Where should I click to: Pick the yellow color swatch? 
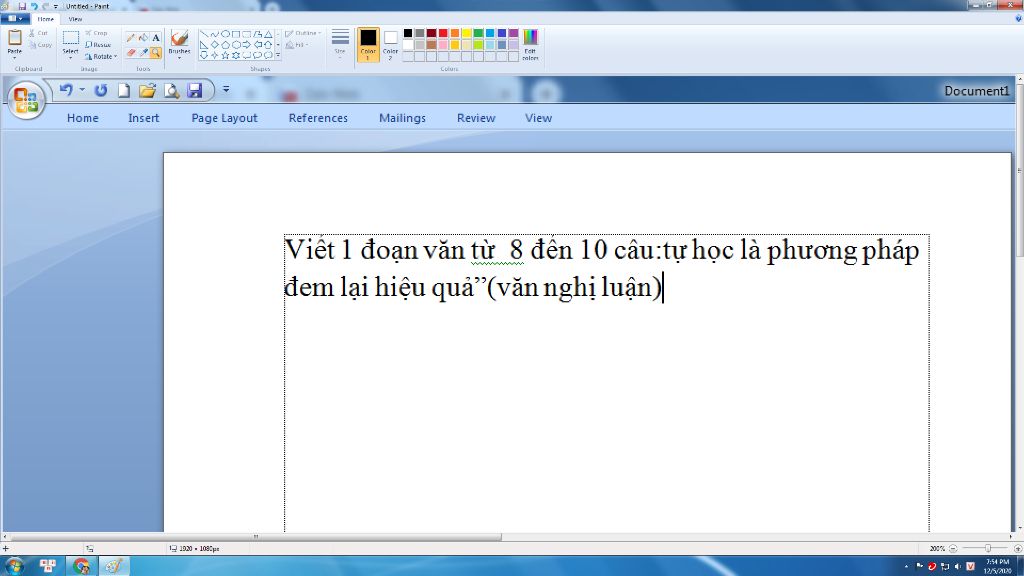(x=466, y=33)
